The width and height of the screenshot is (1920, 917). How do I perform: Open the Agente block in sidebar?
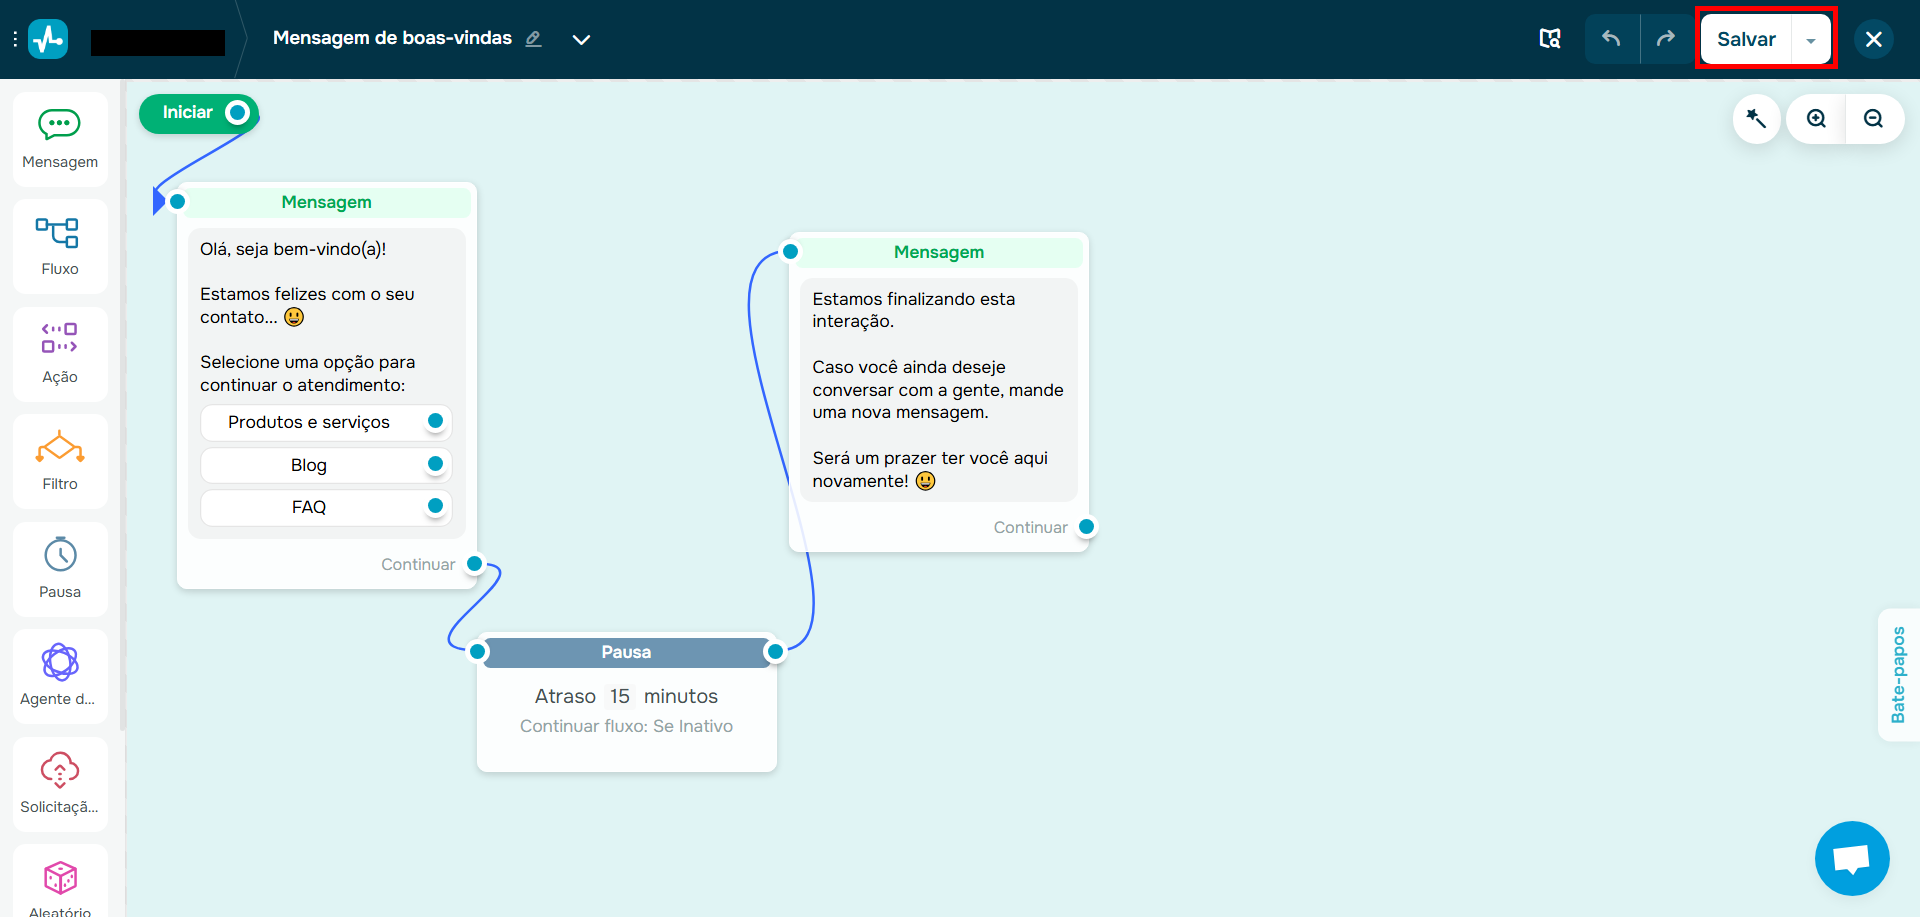(59, 676)
